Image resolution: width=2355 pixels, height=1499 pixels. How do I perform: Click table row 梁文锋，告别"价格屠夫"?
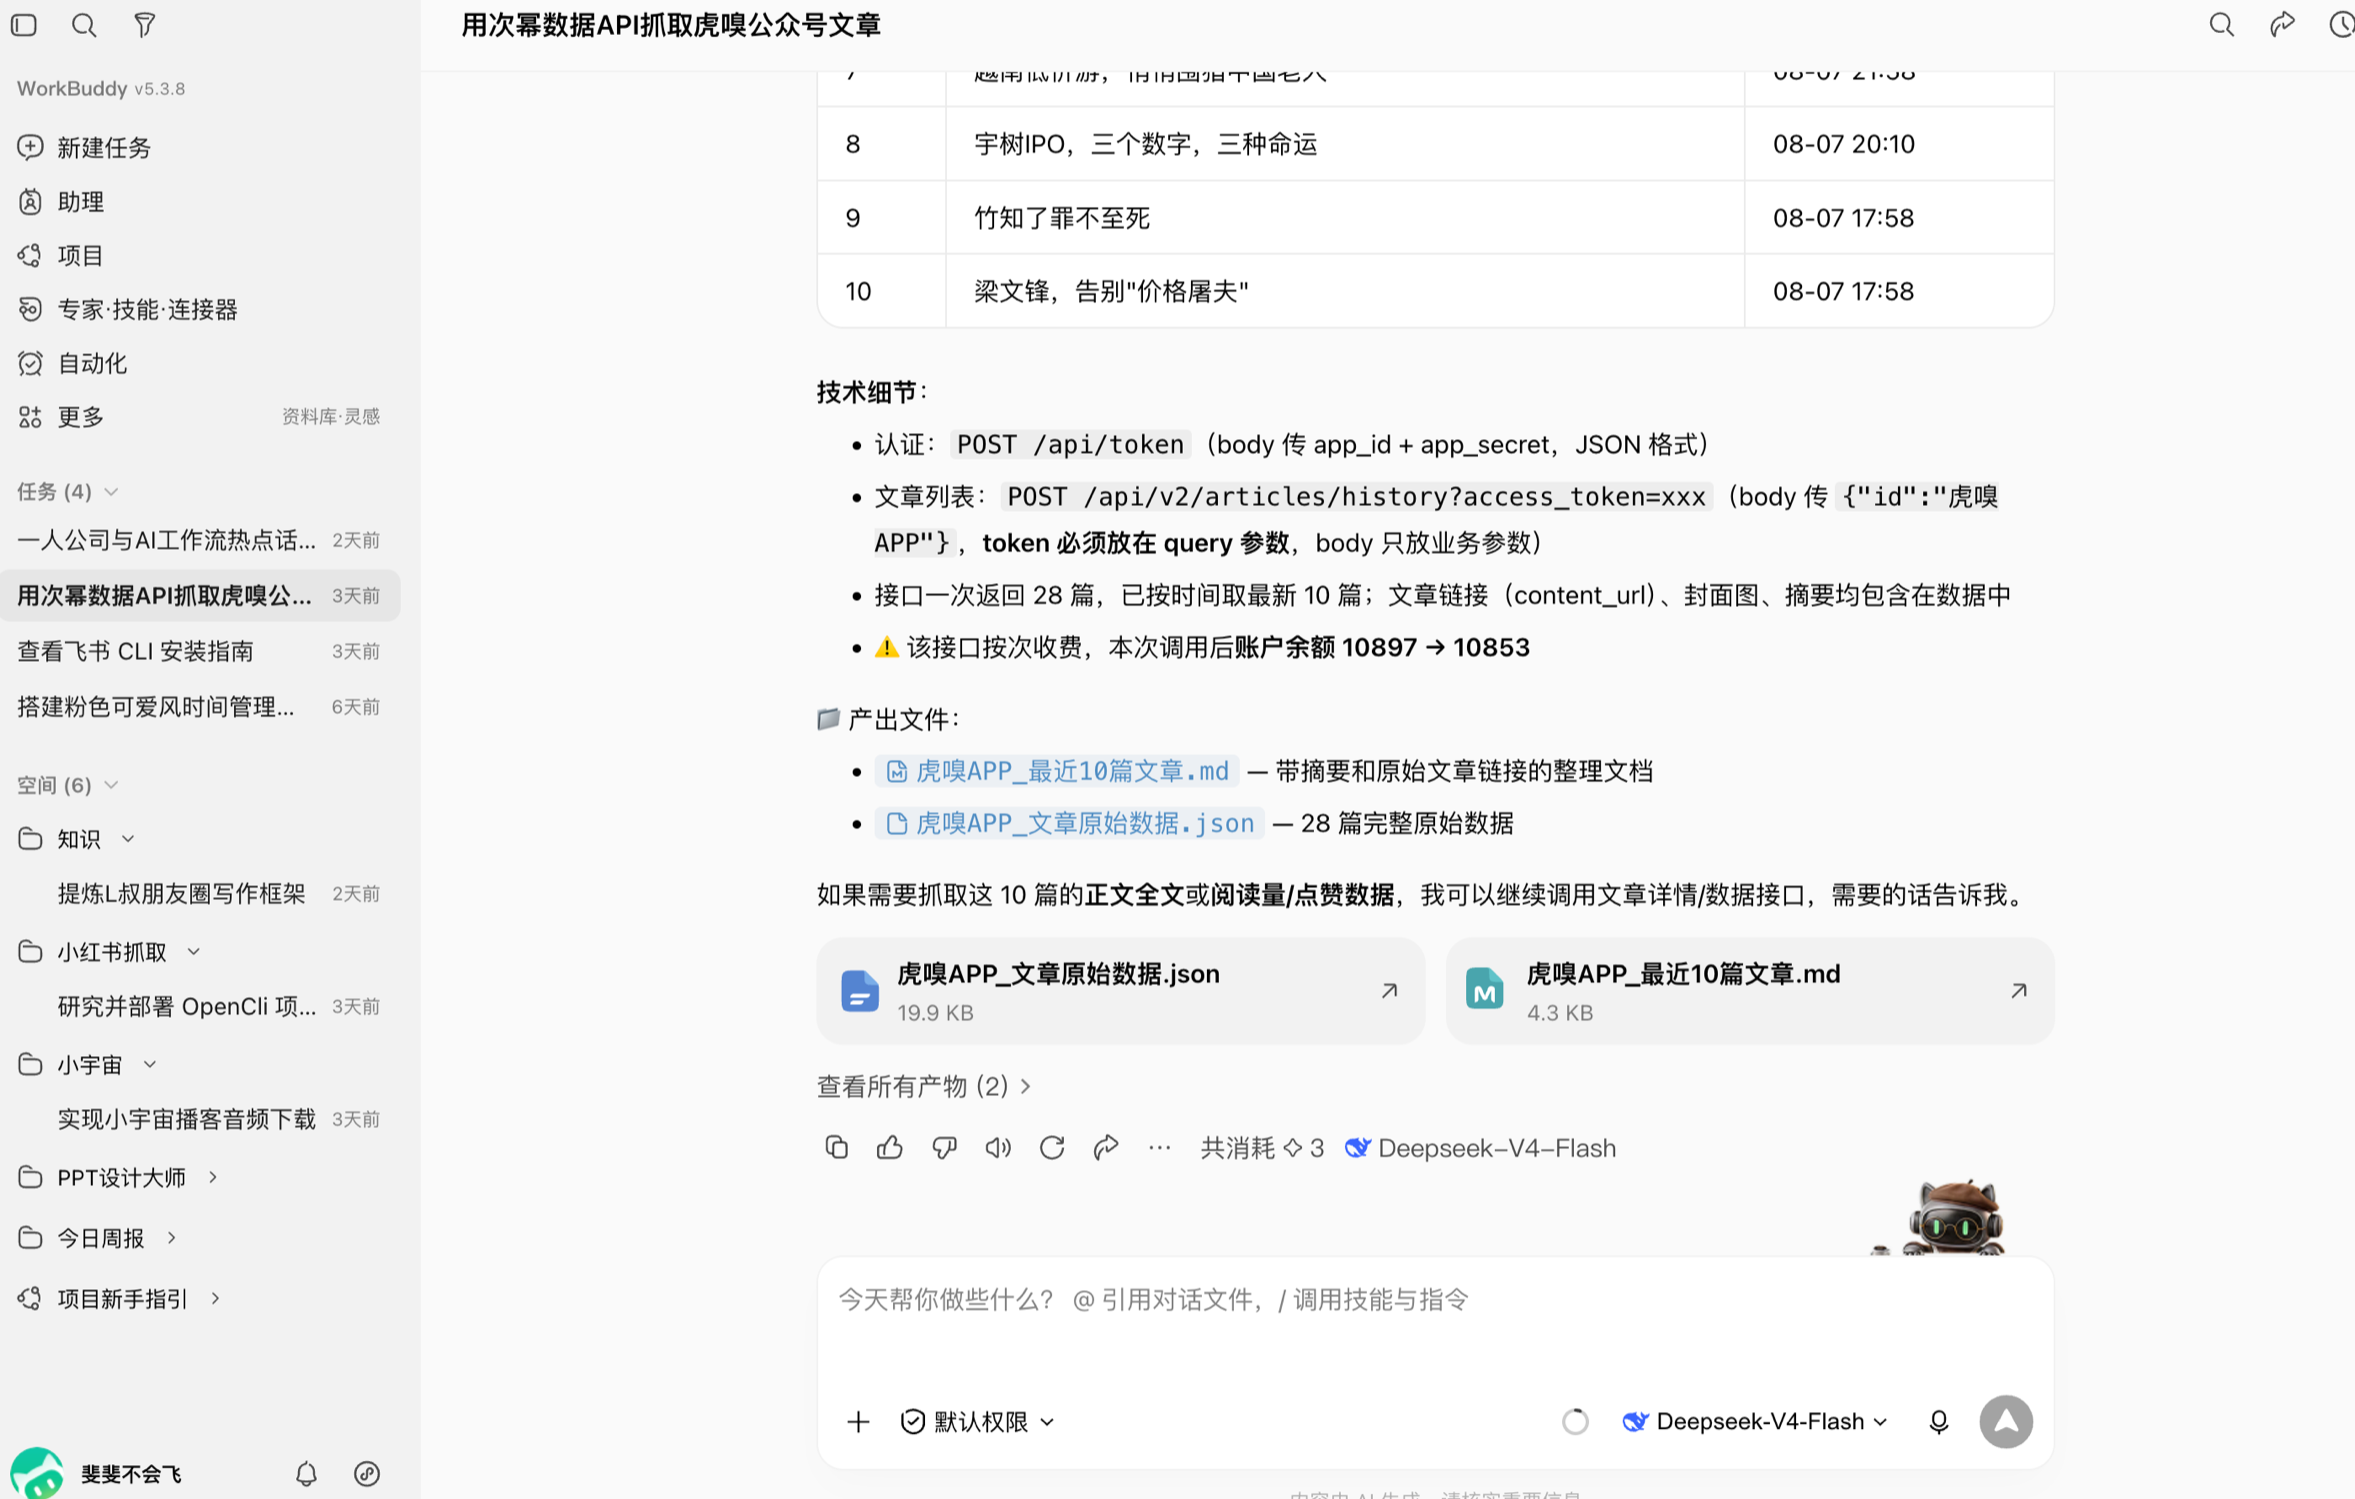(1435, 291)
